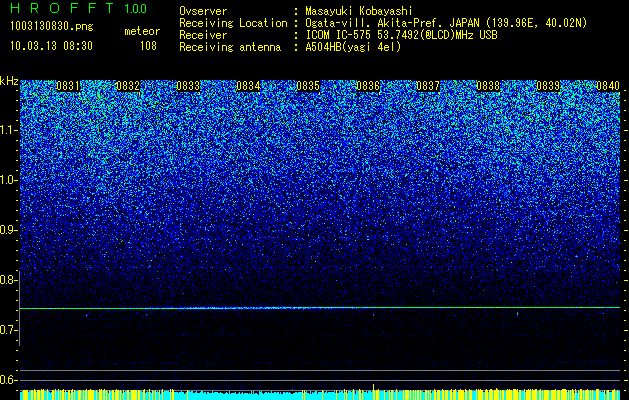Click the 0839 time marker
This screenshot has height=400, width=629.
point(548,86)
